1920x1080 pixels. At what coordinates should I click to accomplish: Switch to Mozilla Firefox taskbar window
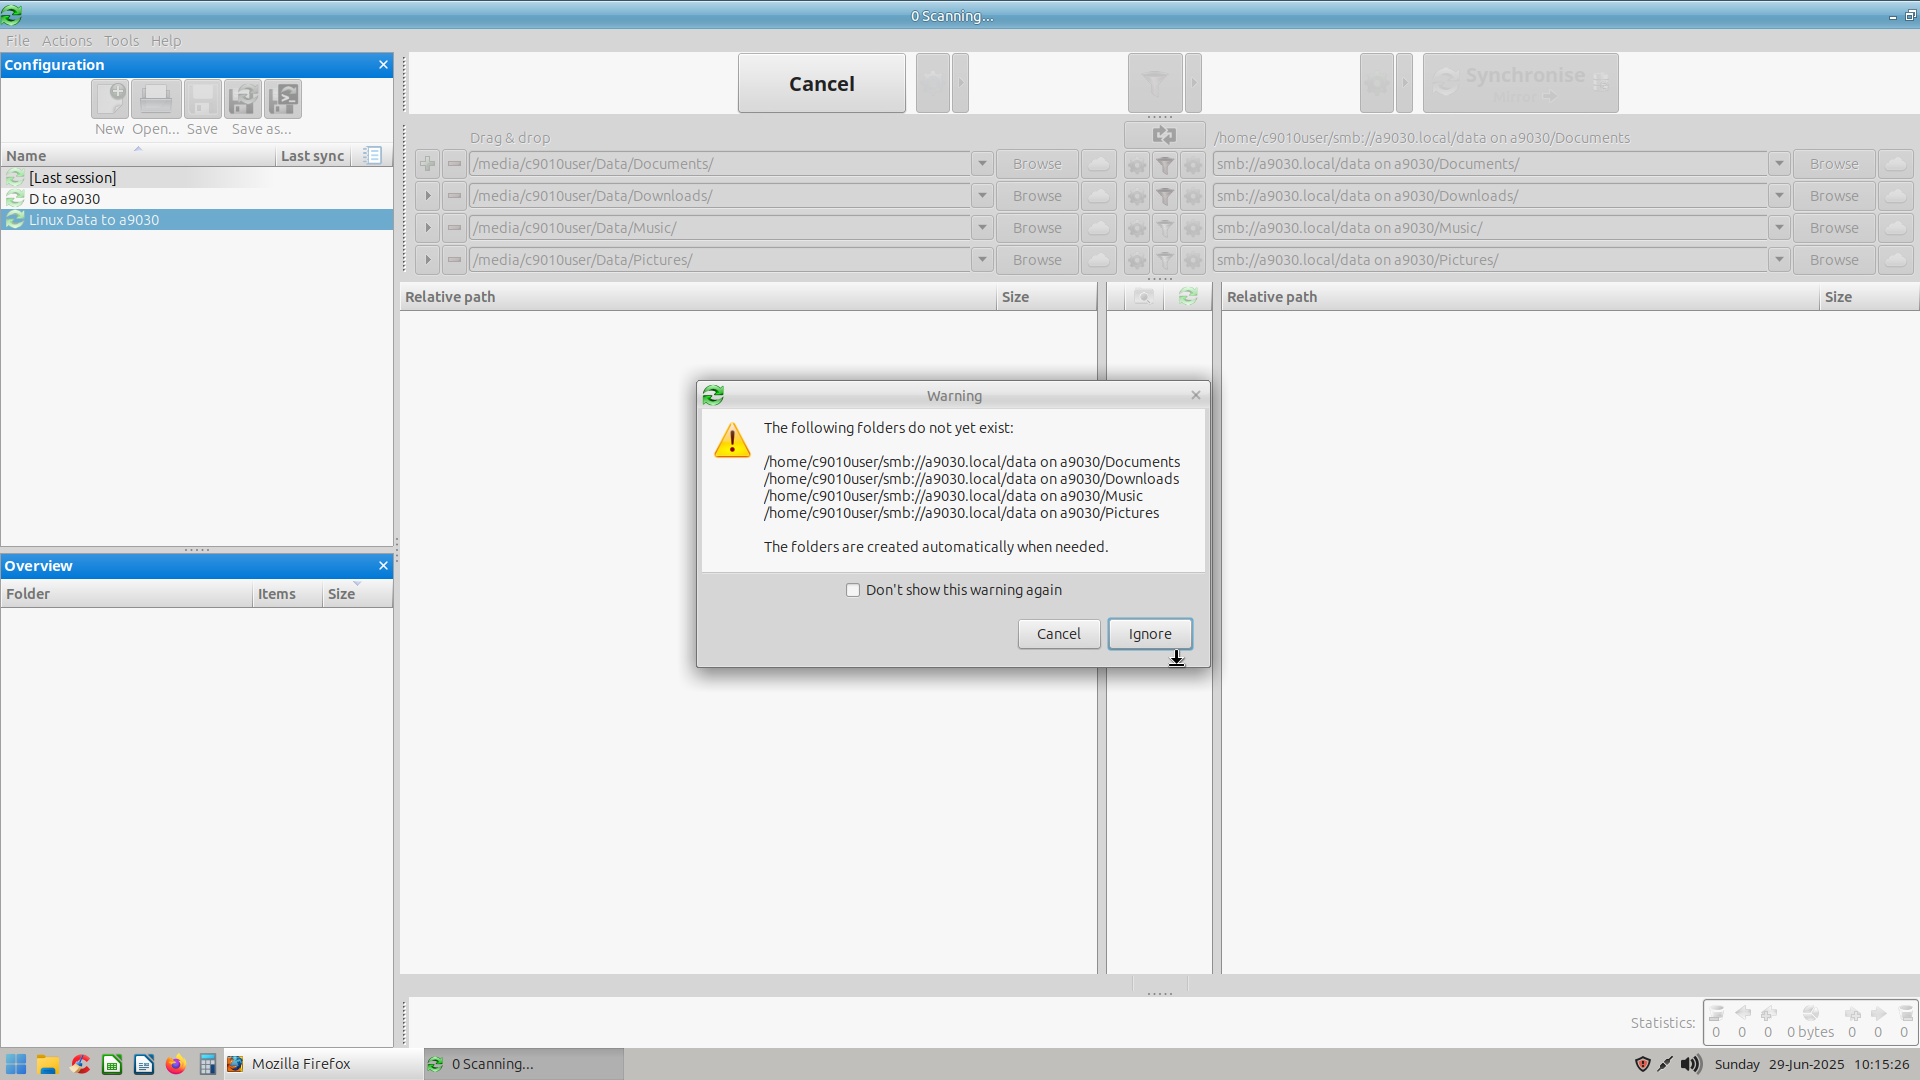pos(323,1064)
